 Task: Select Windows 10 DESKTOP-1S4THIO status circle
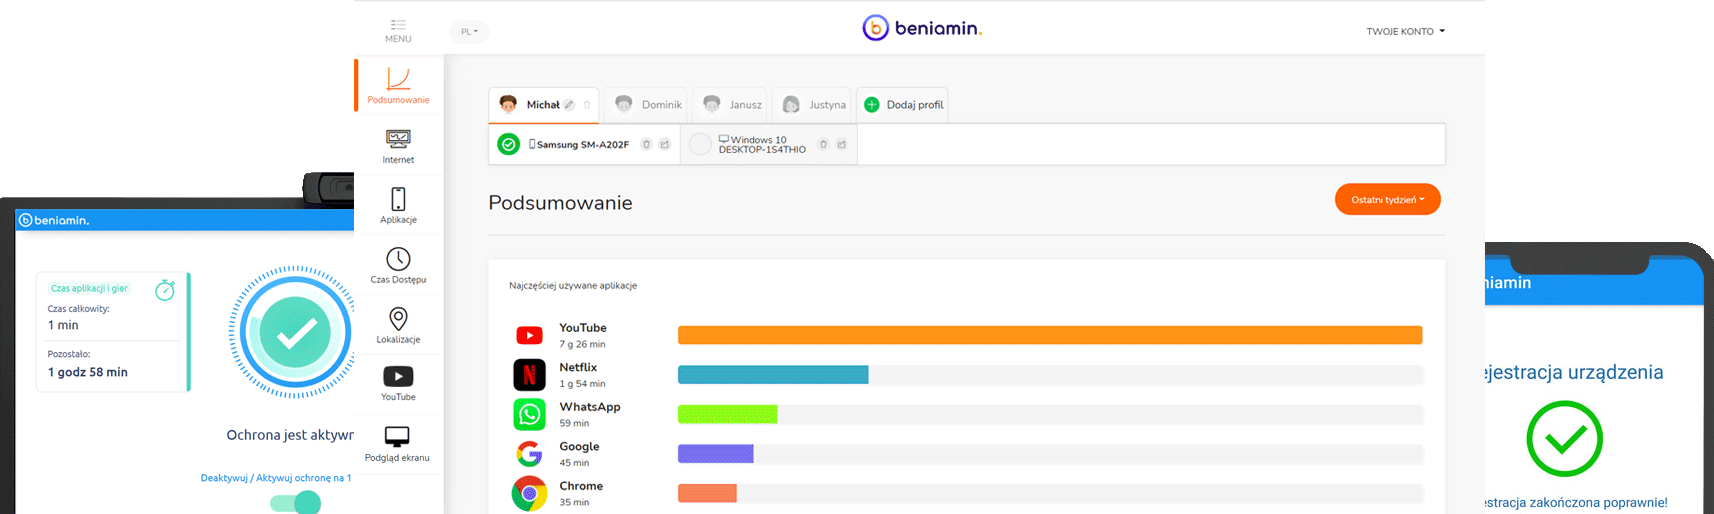(x=700, y=144)
